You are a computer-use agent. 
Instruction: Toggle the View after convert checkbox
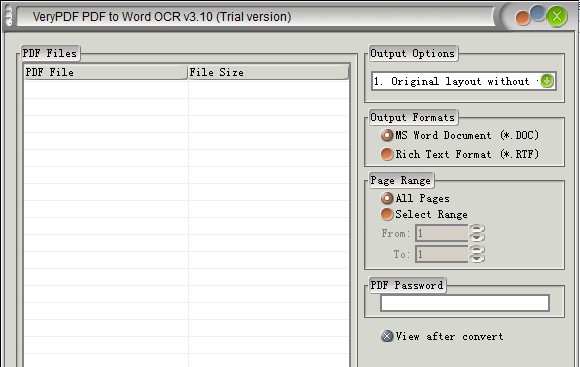pyautogui.click(x=387, y=336)
